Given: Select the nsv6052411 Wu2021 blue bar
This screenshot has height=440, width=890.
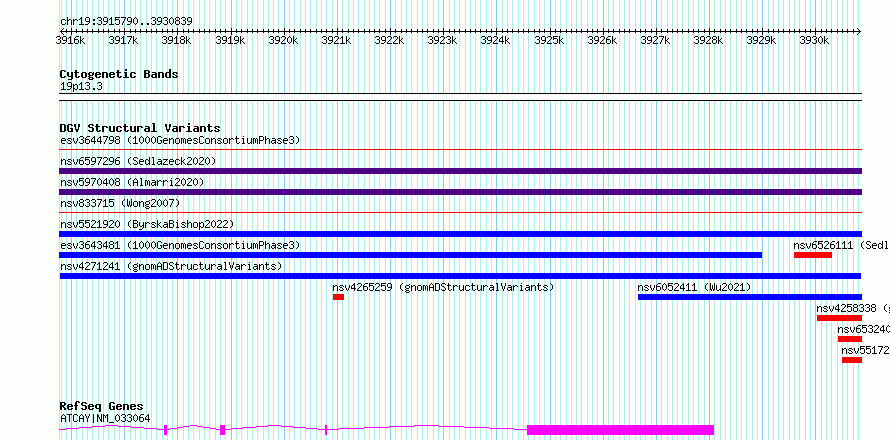Looking at the screenshot, I should (x=750, y=297).
